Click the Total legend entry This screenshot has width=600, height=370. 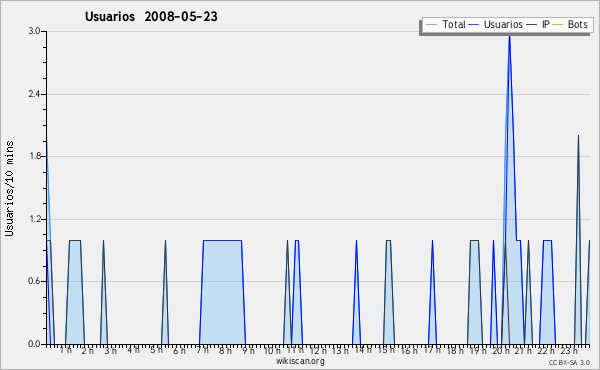tap(445, 24)
